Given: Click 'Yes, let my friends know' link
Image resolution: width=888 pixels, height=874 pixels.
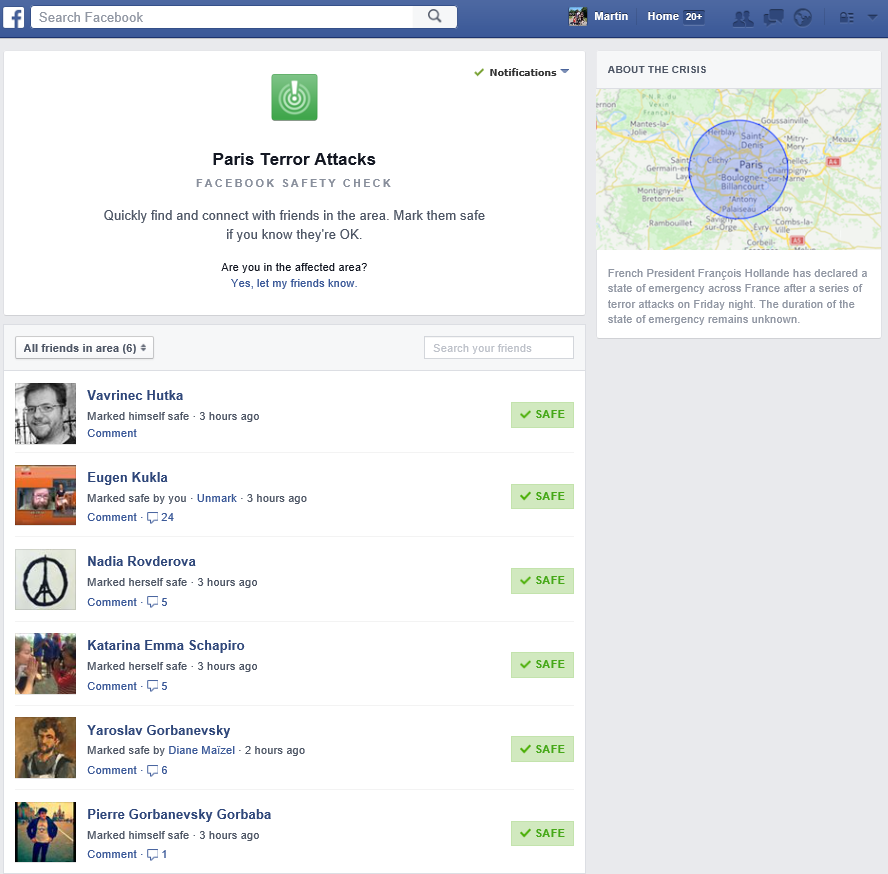Looking at the screenshot, I should pyautogui.click(x=294, y=283).
